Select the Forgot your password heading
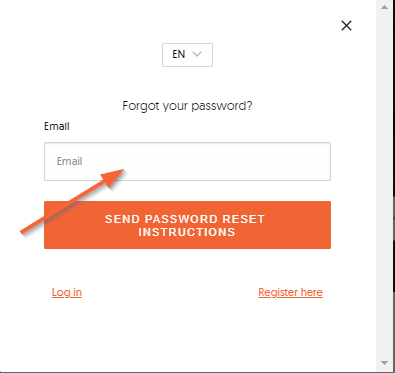Screen dimensions: 395x373 (x=187, y=106)
